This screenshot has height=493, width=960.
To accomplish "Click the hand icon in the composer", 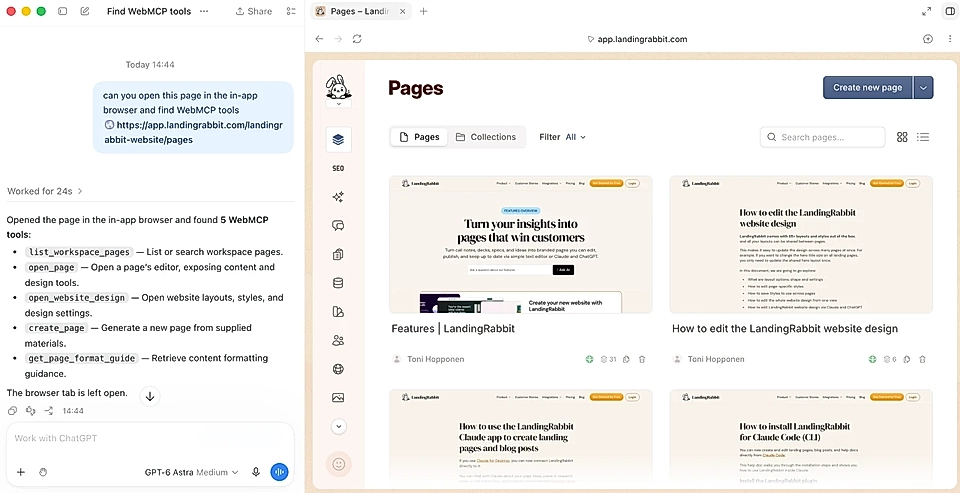I will point(43,472).
